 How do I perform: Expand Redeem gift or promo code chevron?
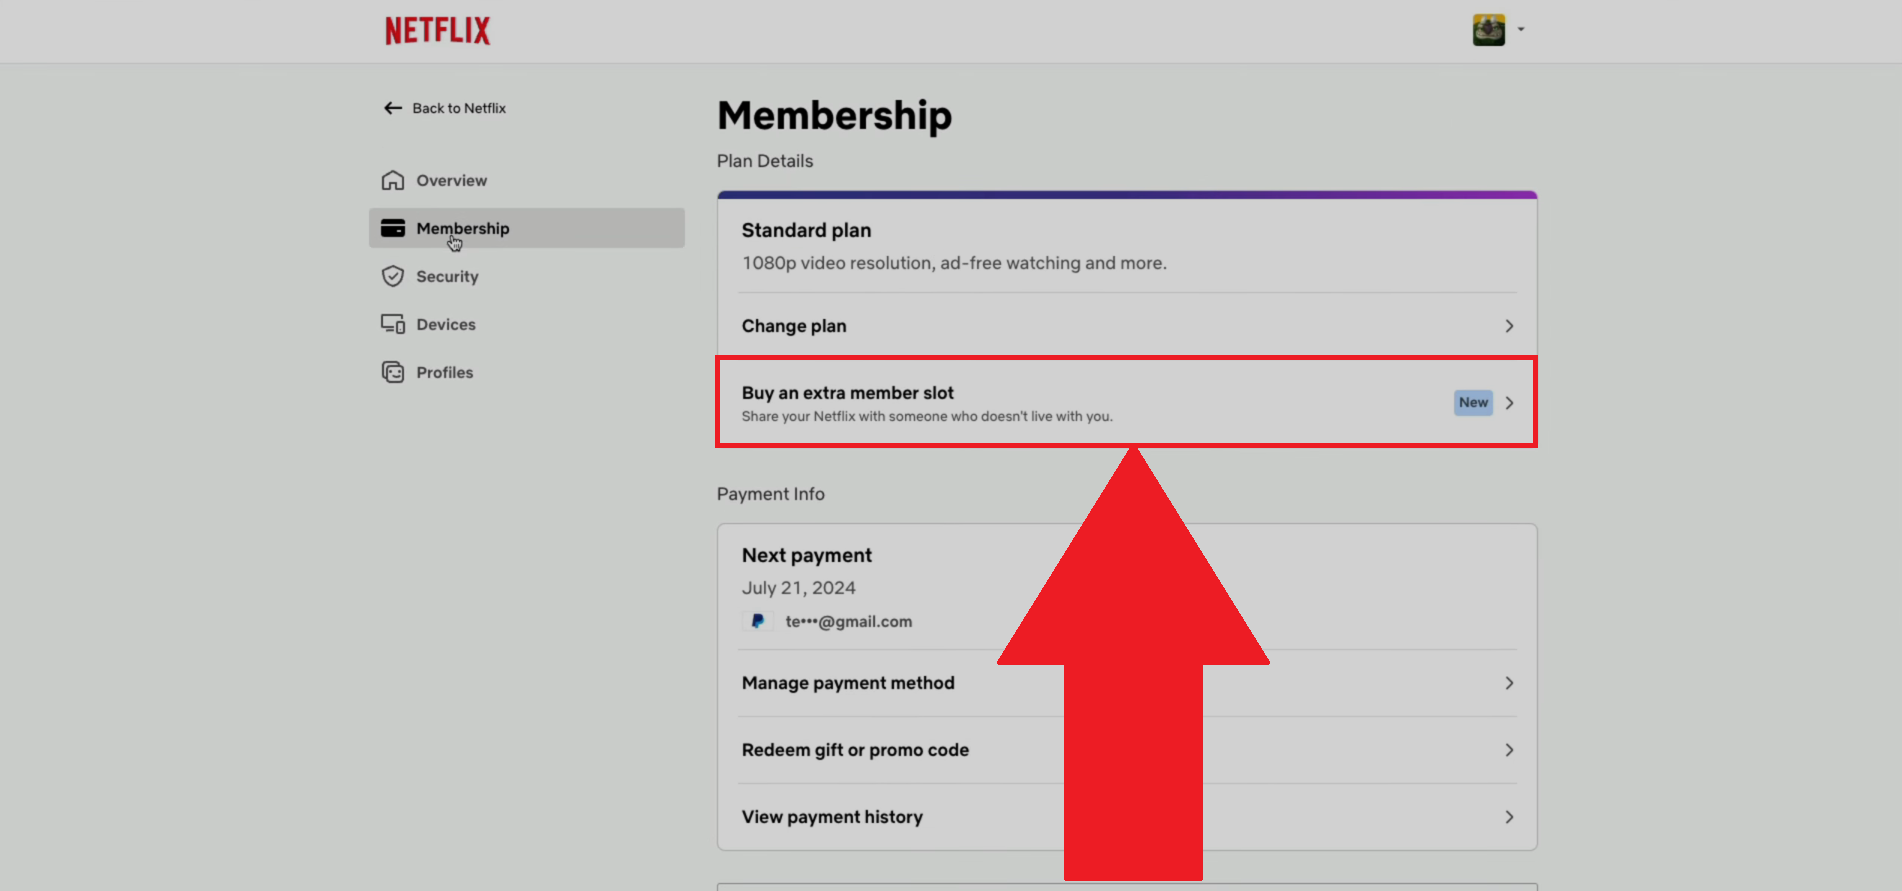point(1509,751)
